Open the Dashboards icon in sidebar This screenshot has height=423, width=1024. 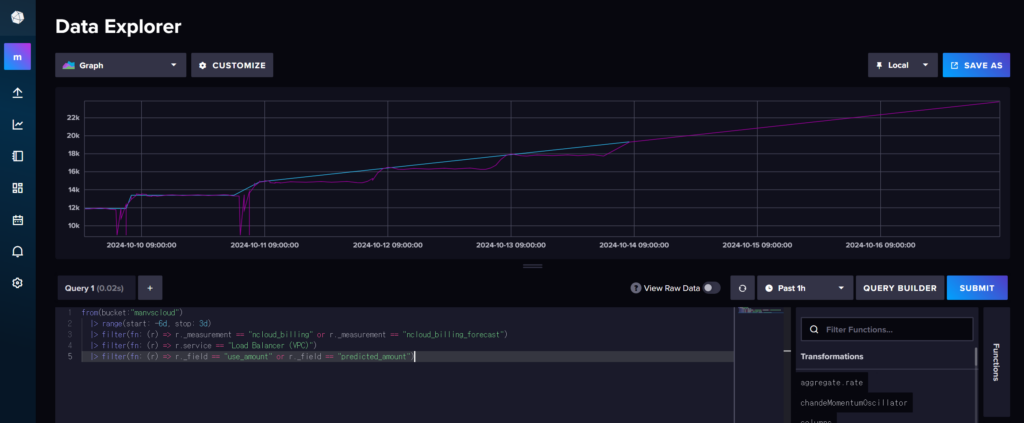click(17, 188)
